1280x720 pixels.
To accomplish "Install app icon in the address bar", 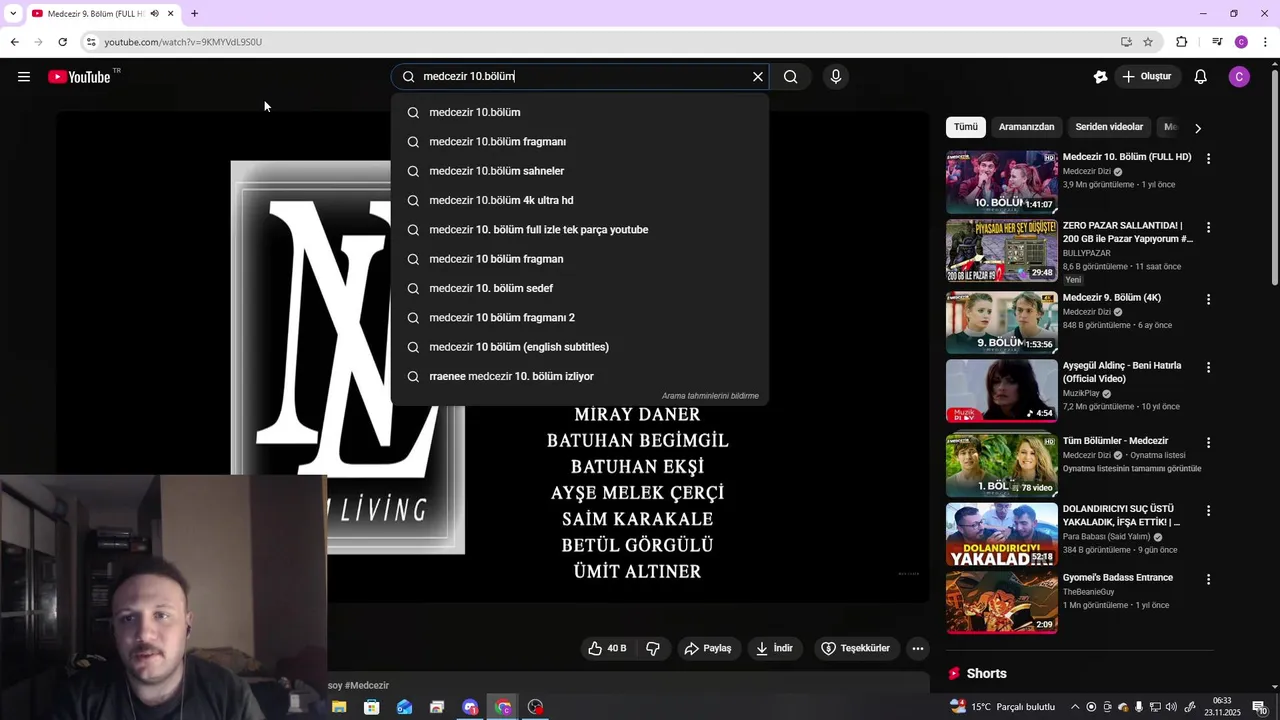I will pos(1126,42).
